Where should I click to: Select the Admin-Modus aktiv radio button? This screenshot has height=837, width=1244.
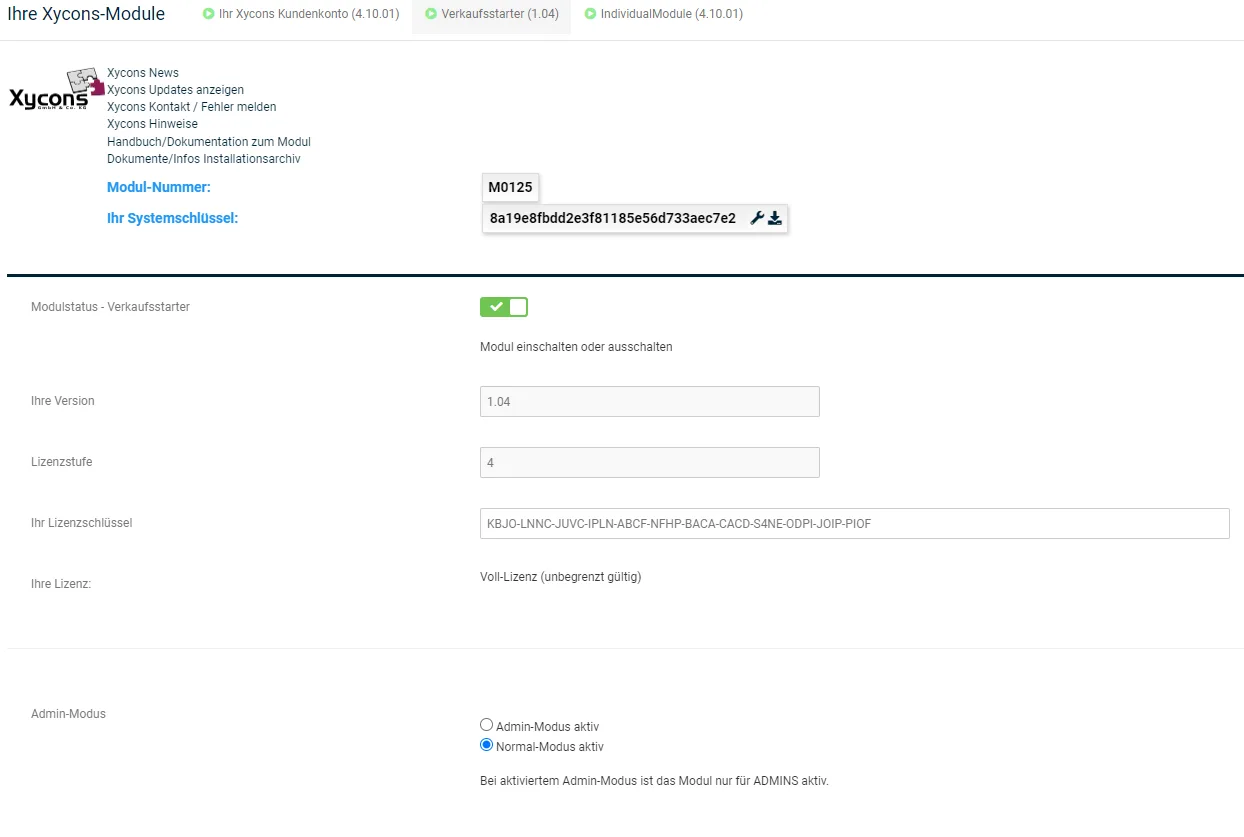[487, 725]
